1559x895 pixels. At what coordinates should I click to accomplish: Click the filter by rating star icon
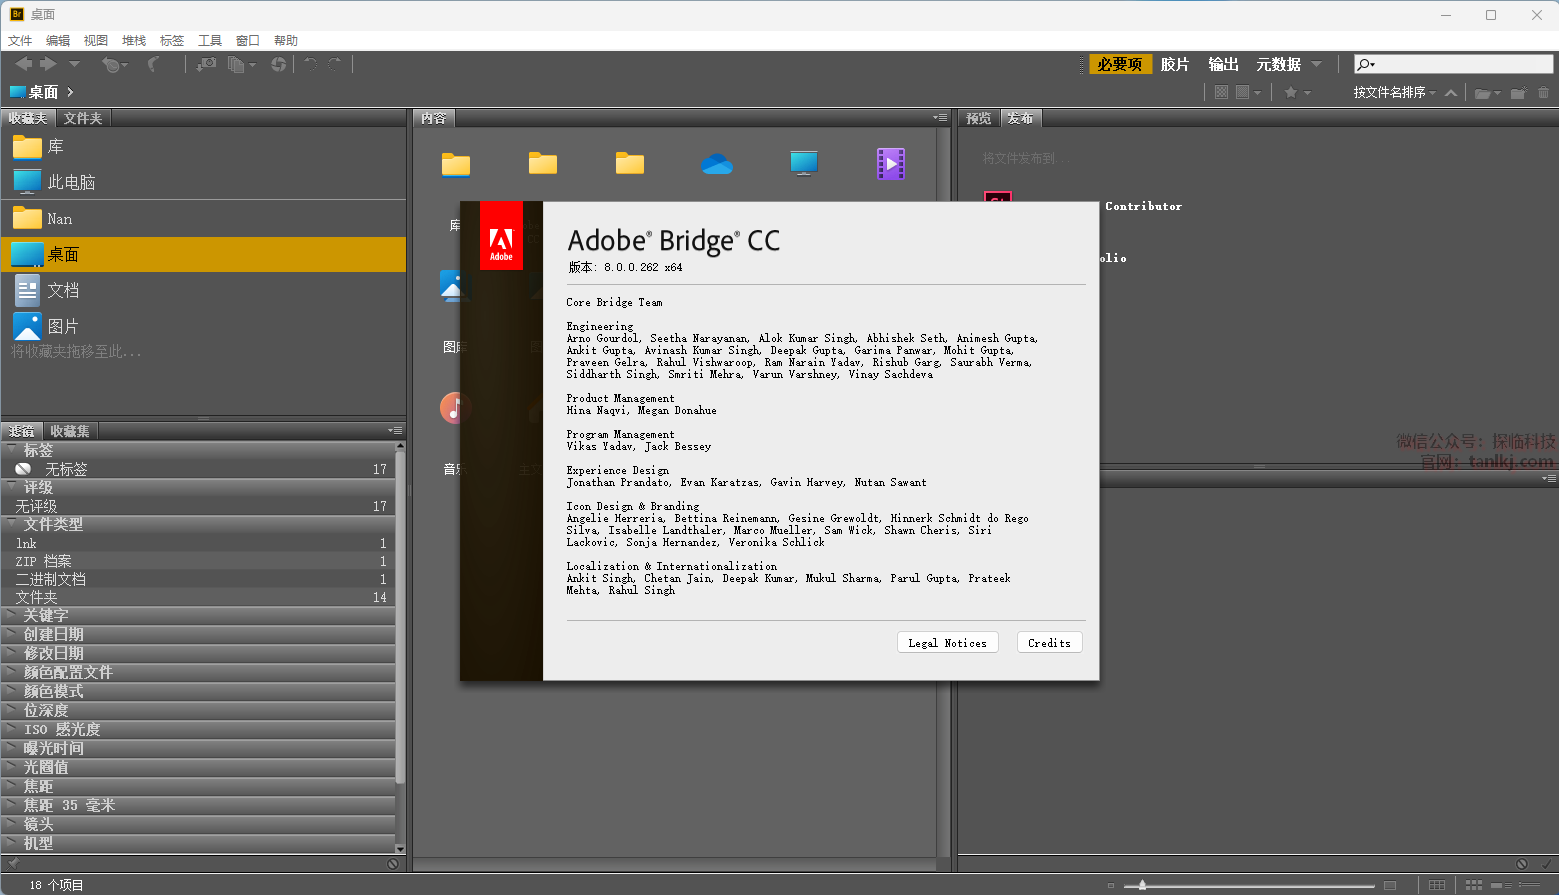click(x=1291, y=92)
